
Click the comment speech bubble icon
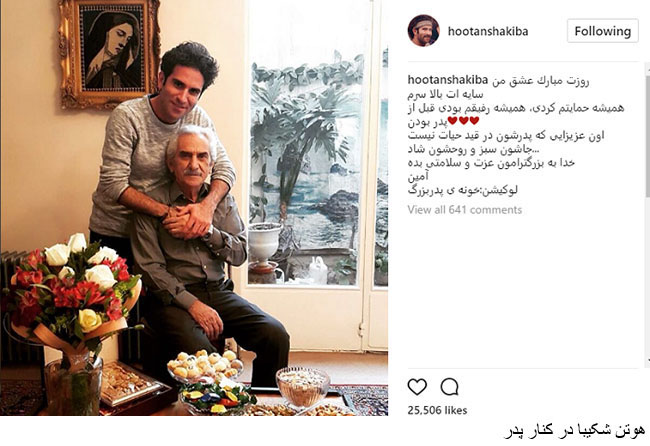coord(449,387)
